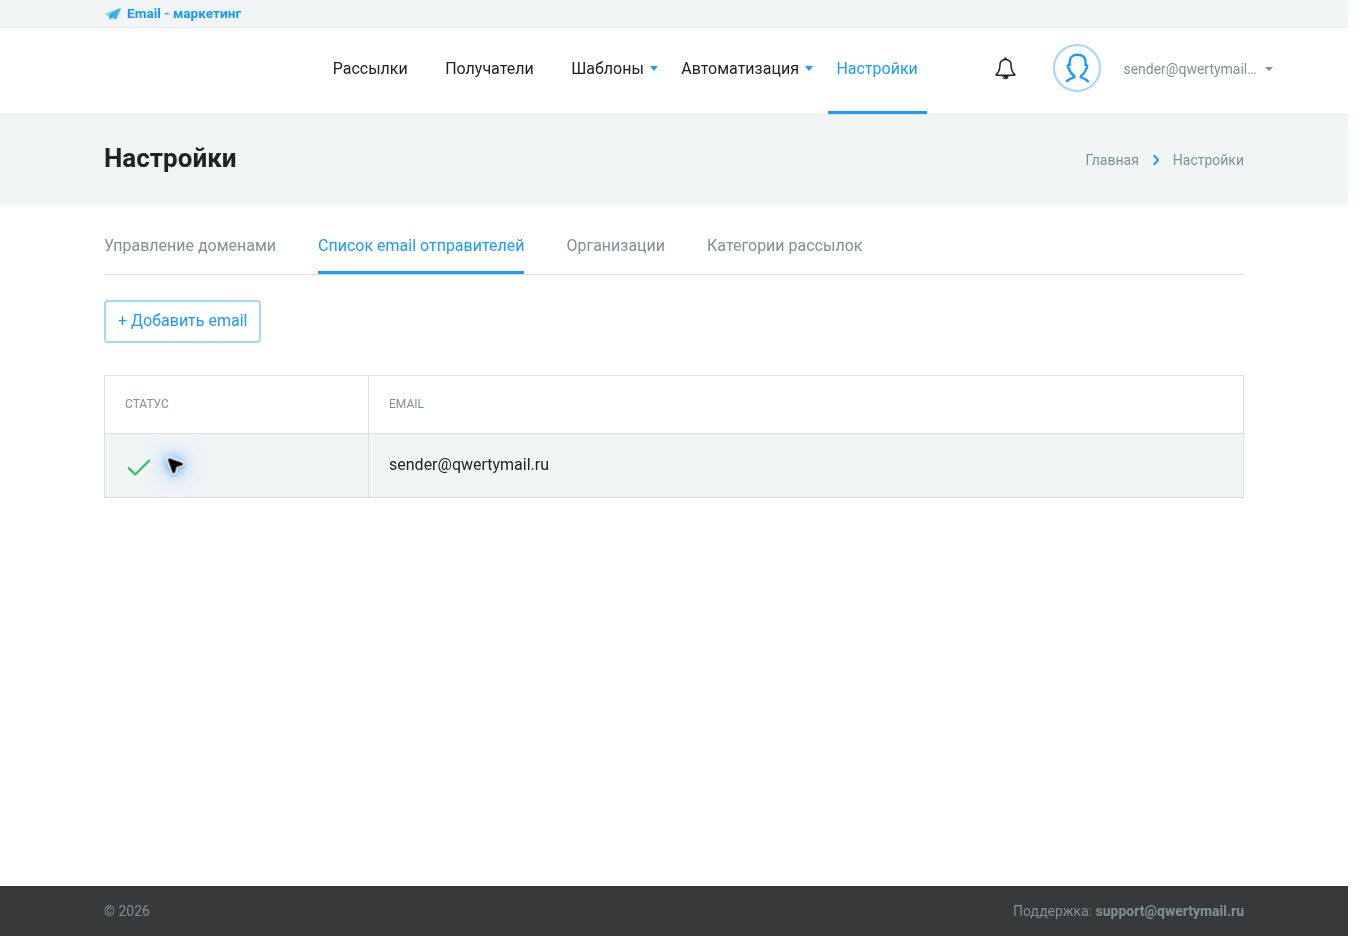Select Настройки in the top navigation

(x=877, y=69)
